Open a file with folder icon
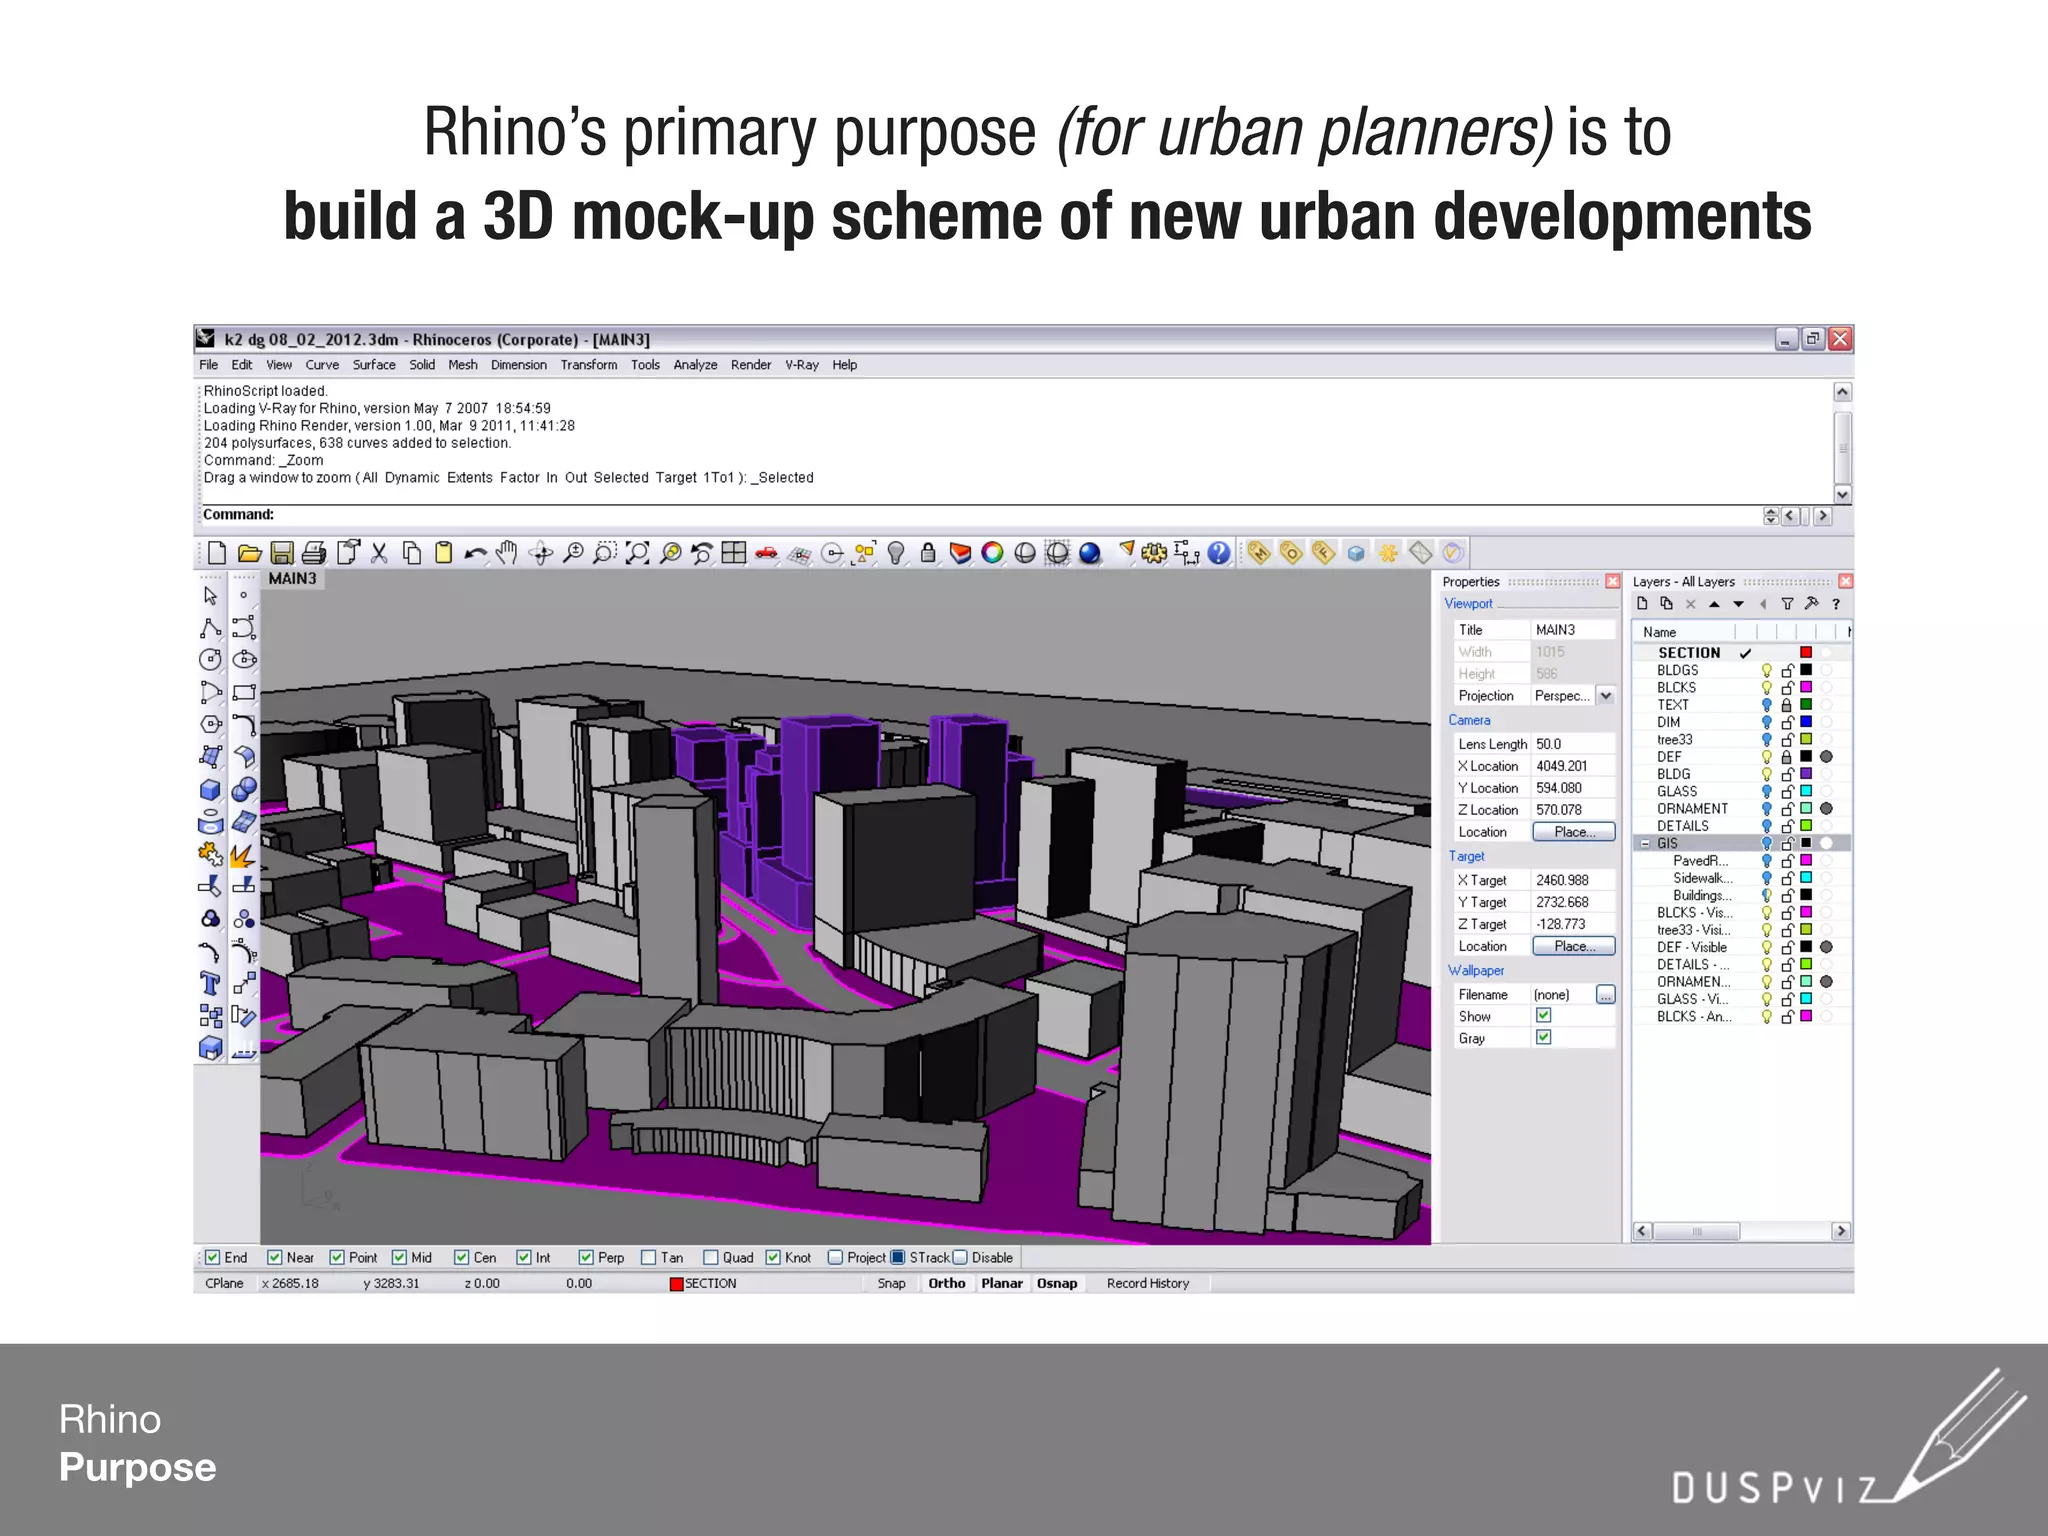The height and width of the screenshot is (1536, 2048). (x=250, y=552)
